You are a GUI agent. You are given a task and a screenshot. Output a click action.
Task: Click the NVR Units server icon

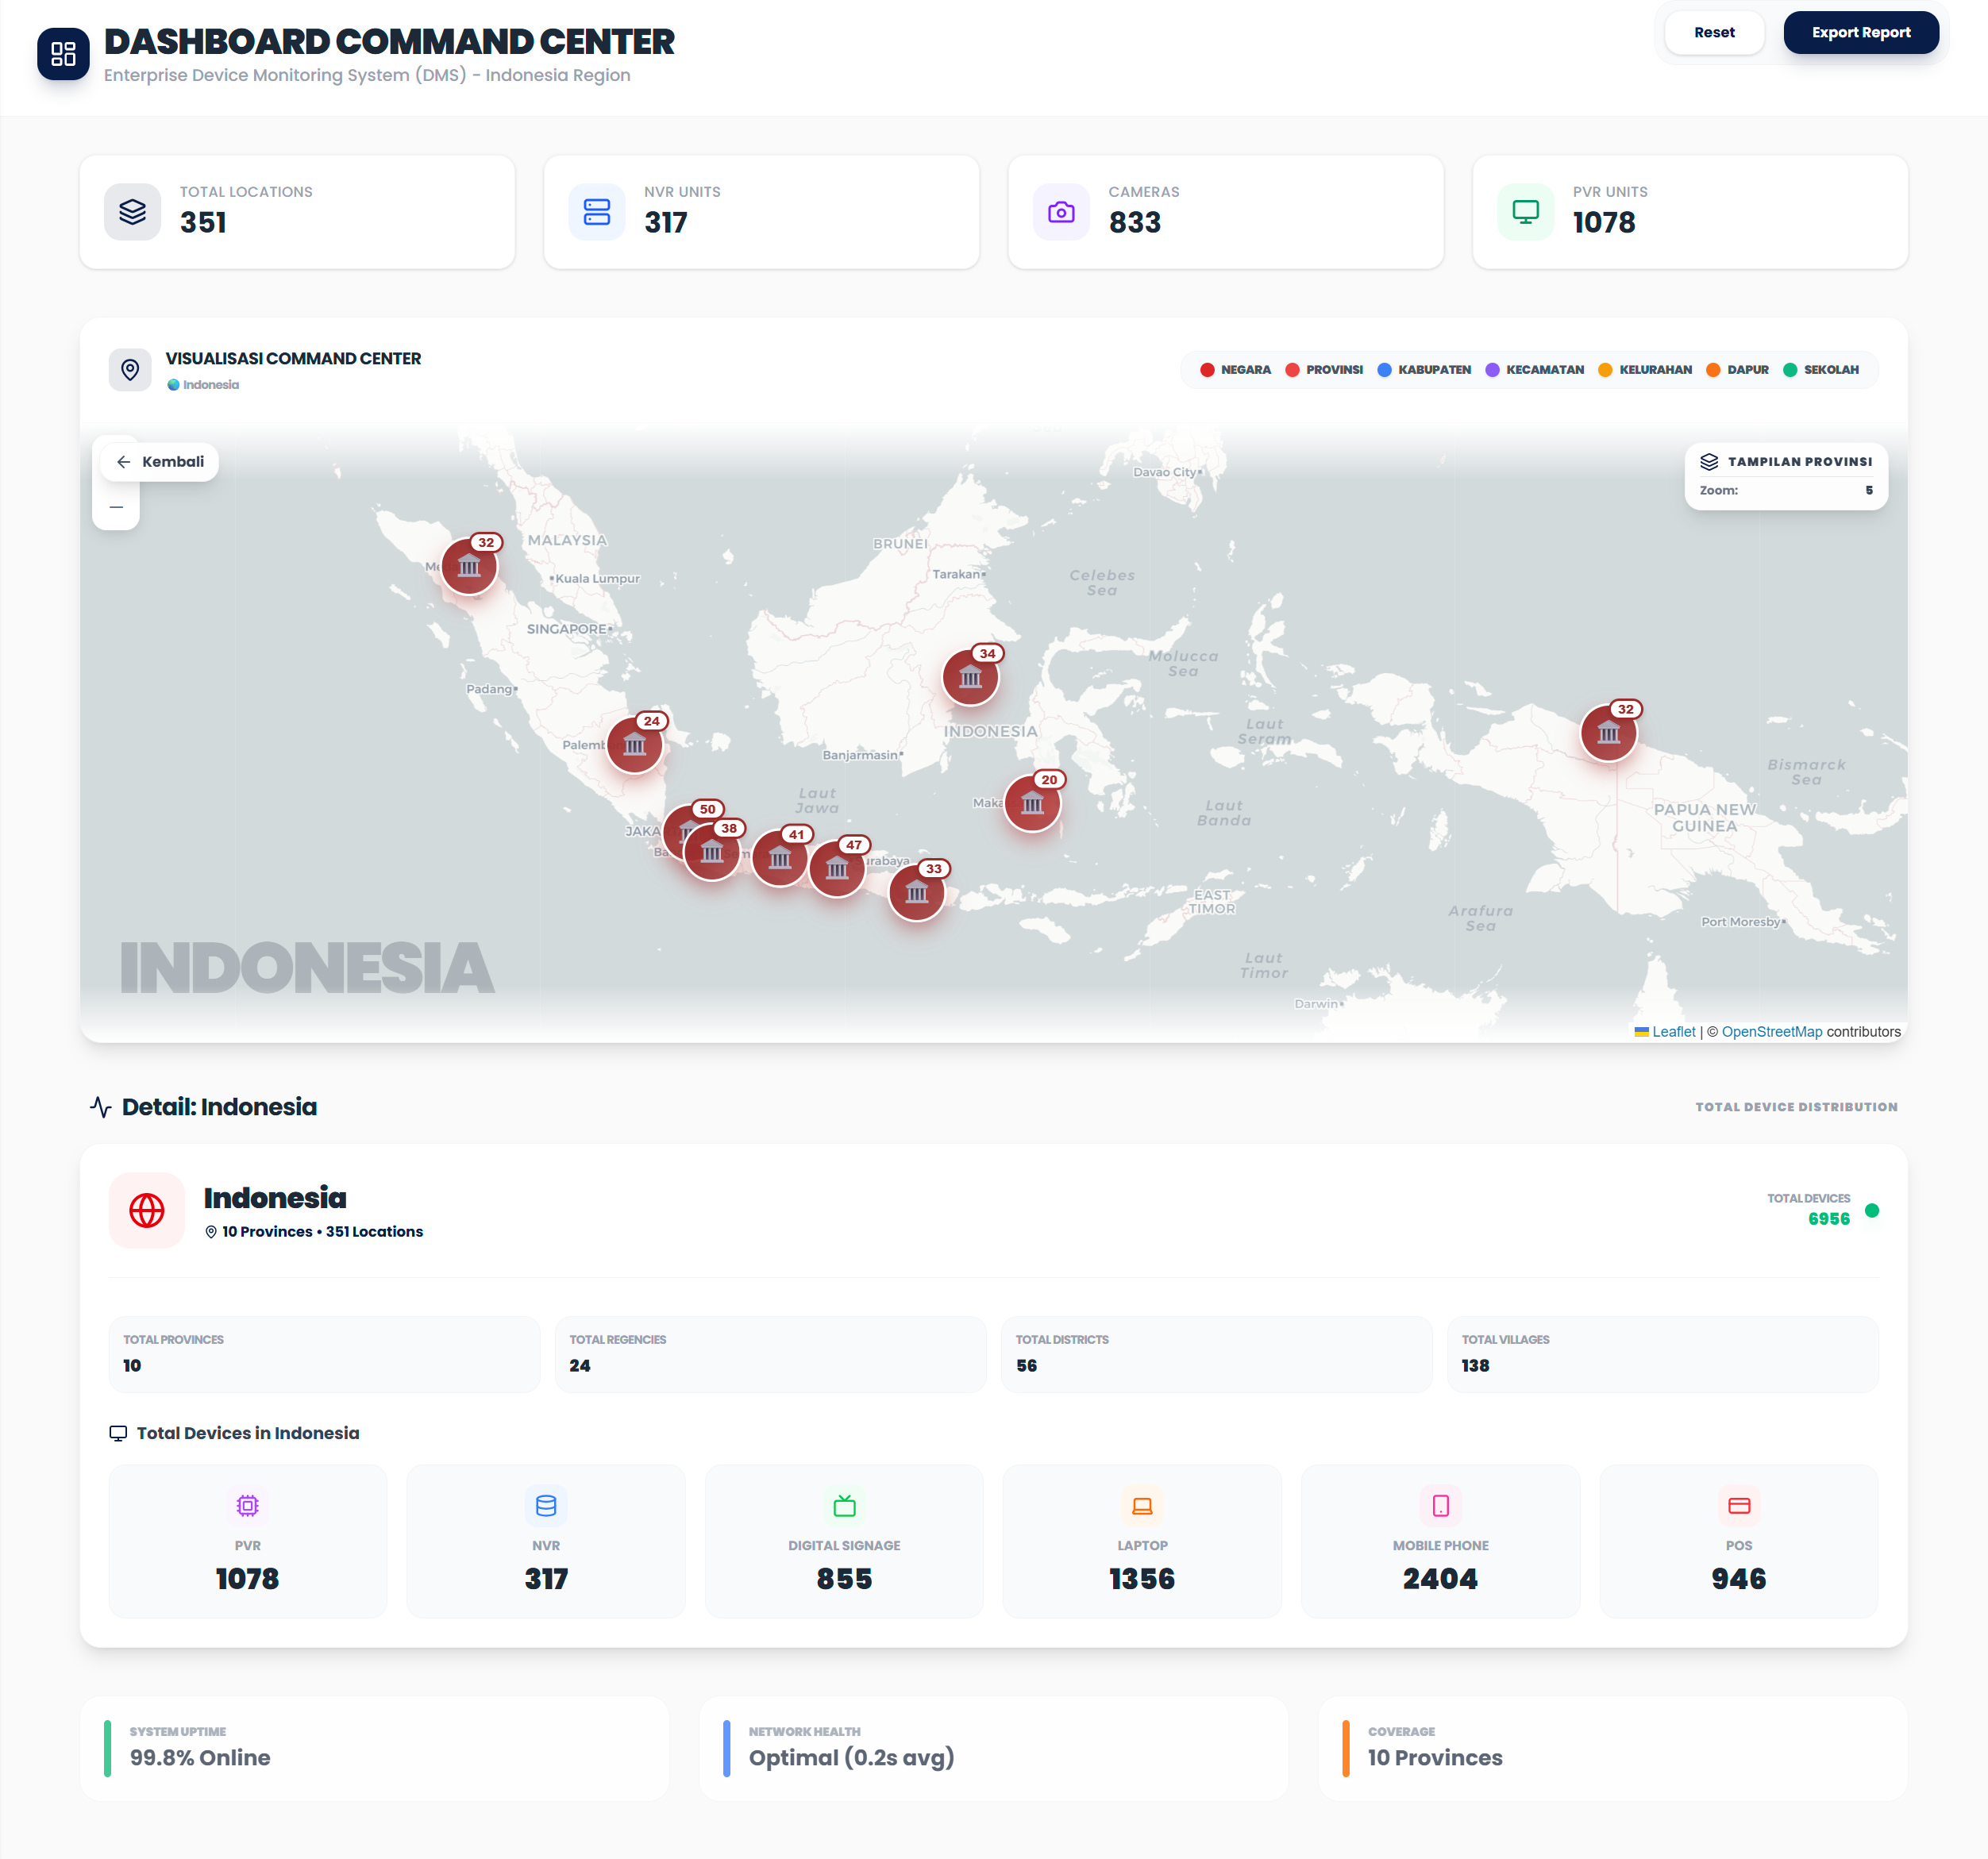pyautogui.click(x=597, y=212)
